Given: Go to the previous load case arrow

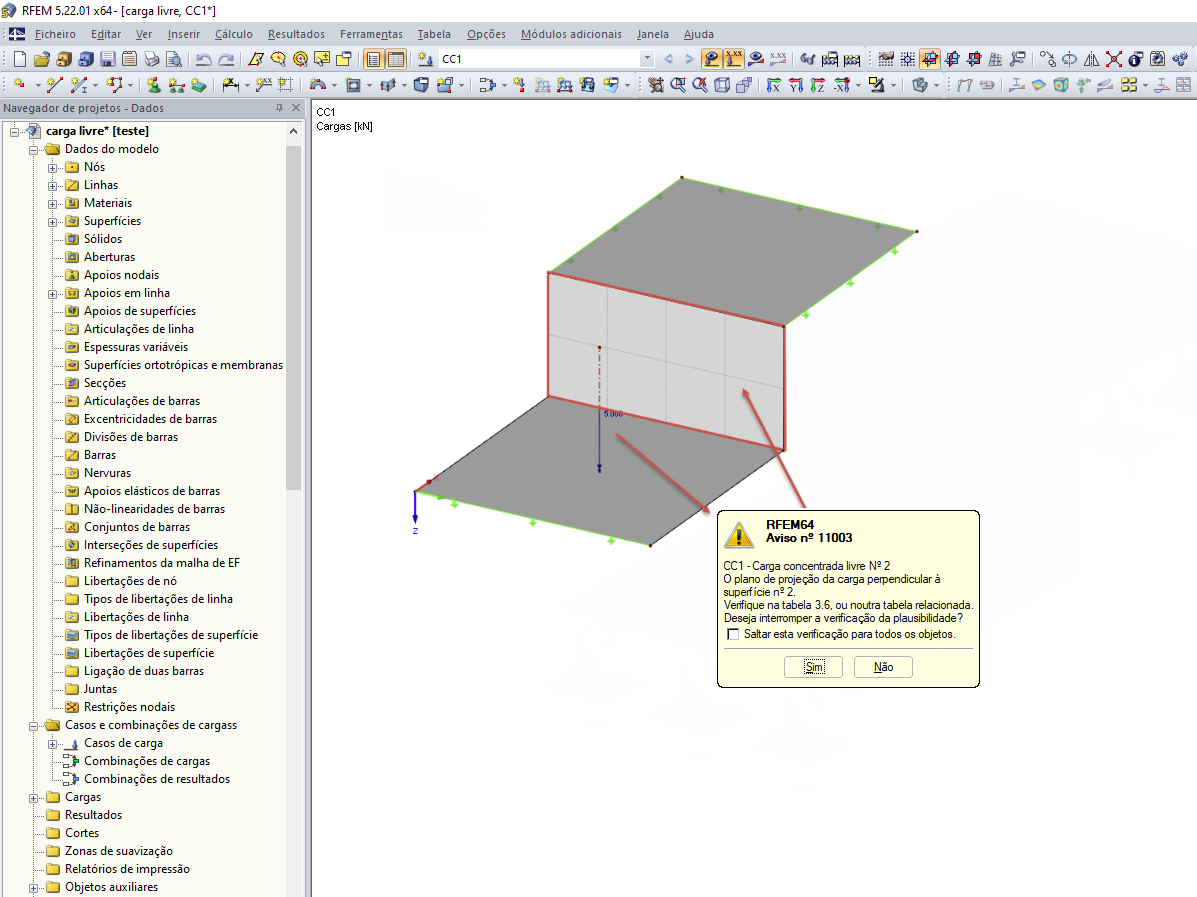Looking at the screenshot, I should click(x=668, y=59).
